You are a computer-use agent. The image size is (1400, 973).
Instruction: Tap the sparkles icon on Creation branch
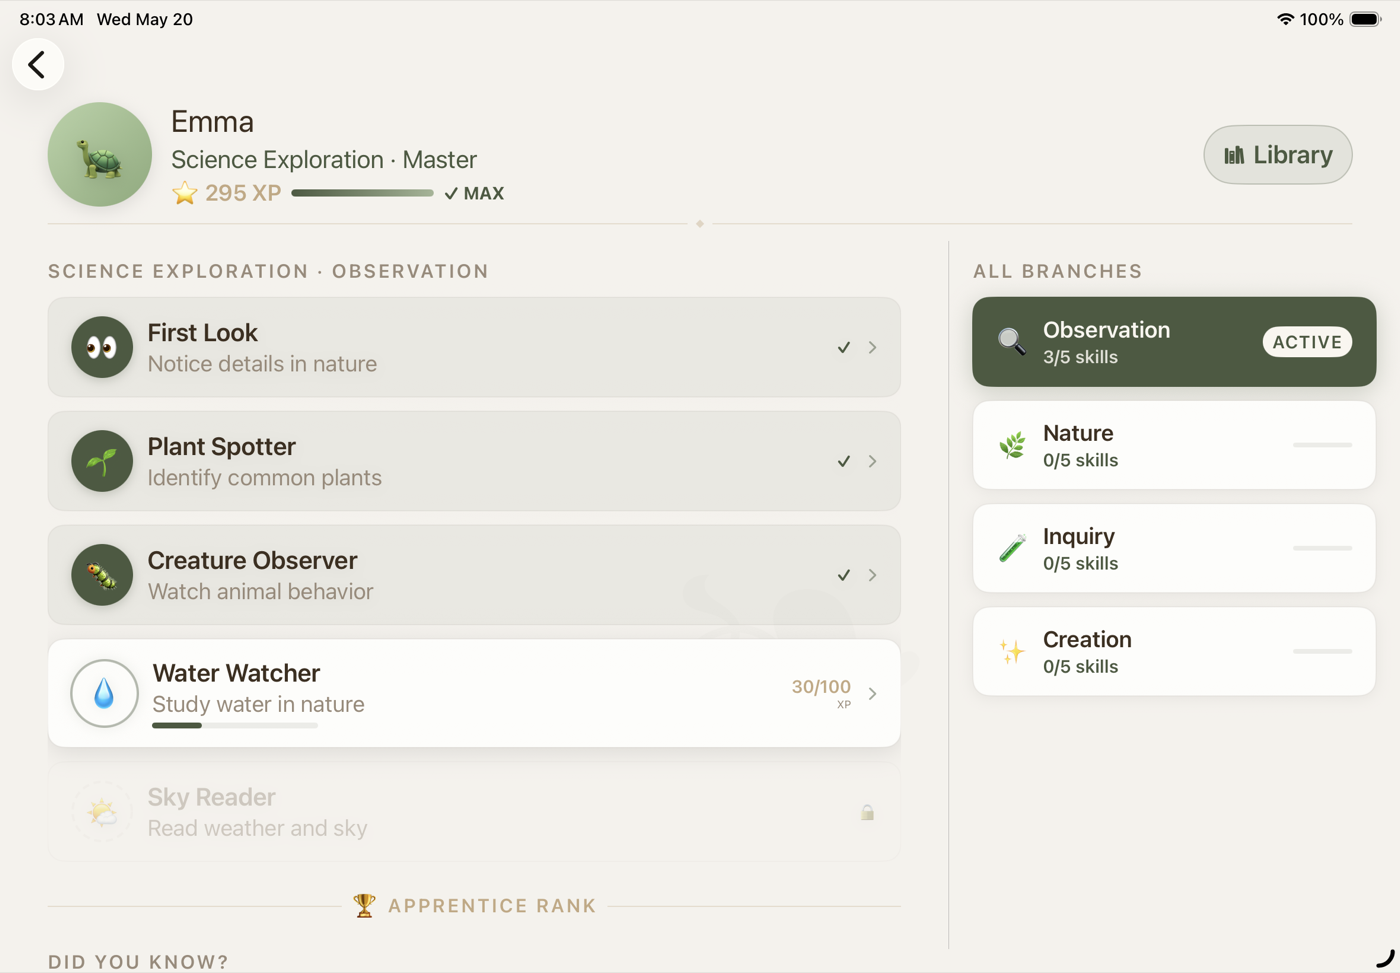(x=1012, y=651)
